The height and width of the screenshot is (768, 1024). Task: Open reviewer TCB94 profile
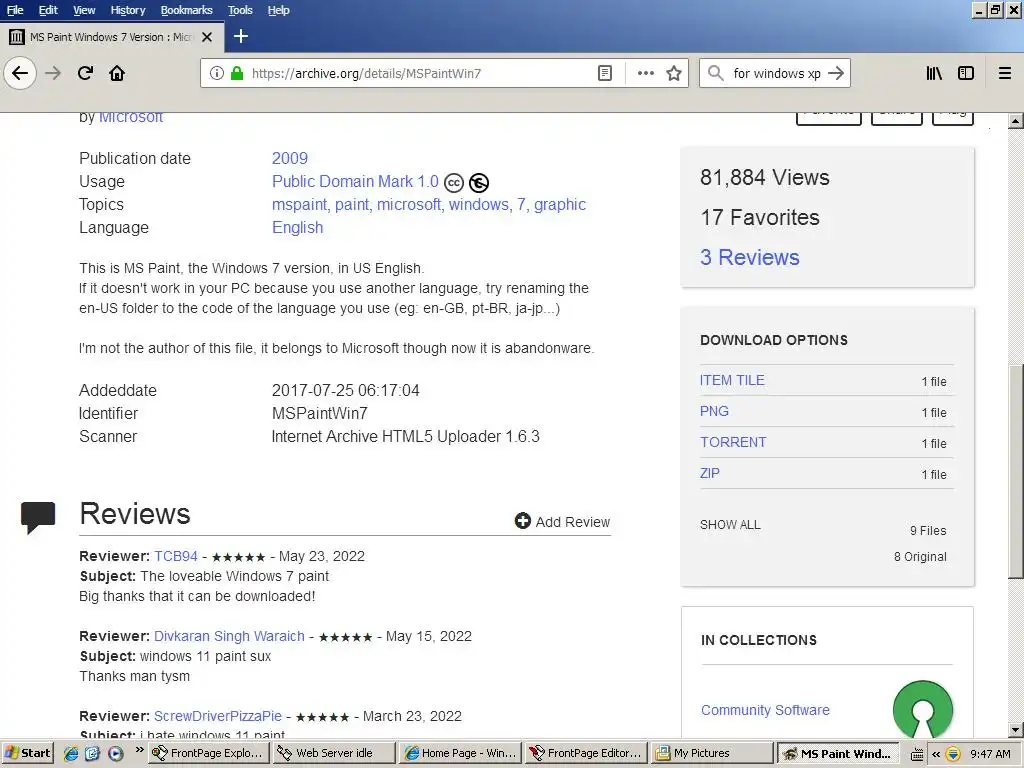click(x=176, y=556)
